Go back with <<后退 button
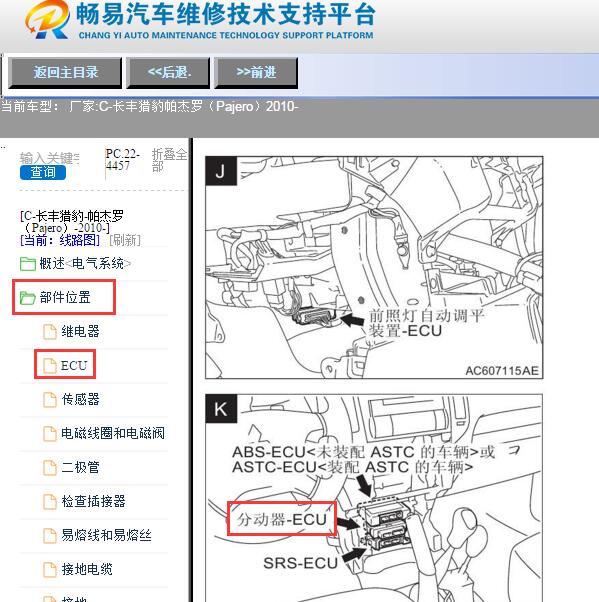 [x=169, y=73]
